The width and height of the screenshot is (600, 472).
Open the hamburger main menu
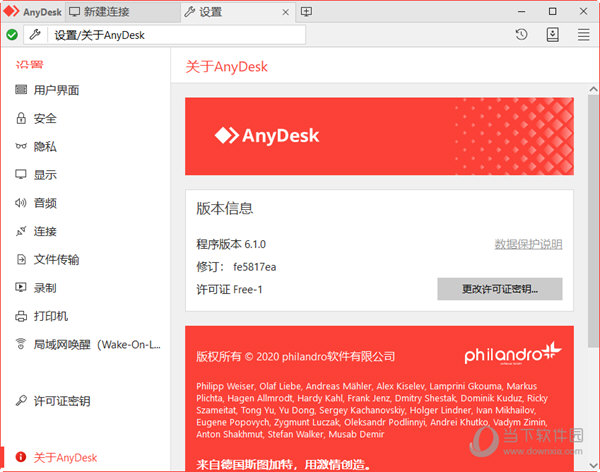click(583, 35)
